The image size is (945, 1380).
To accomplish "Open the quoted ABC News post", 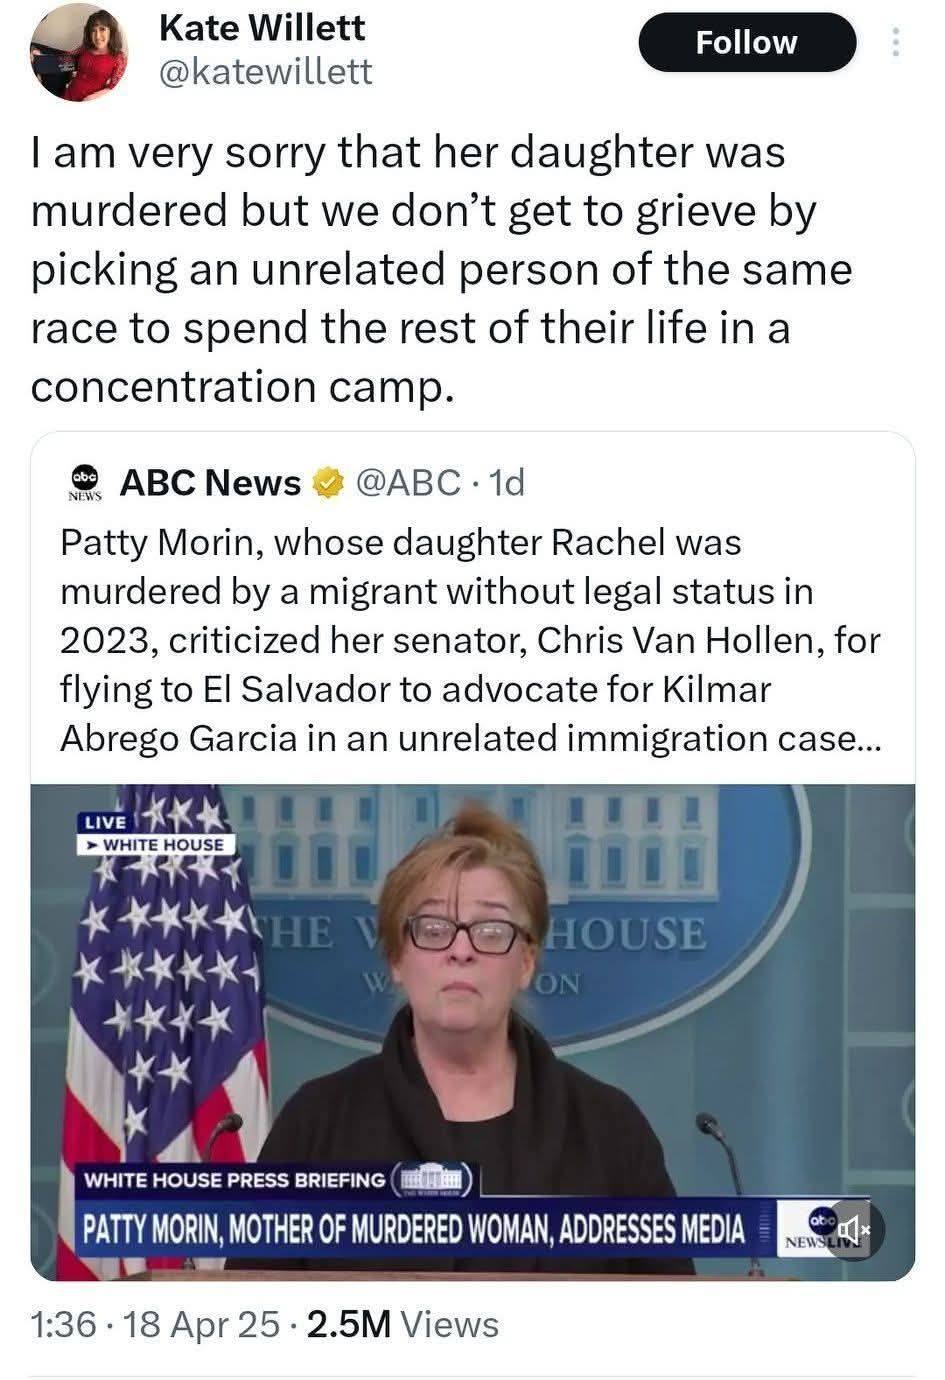I will click(470, 640).
